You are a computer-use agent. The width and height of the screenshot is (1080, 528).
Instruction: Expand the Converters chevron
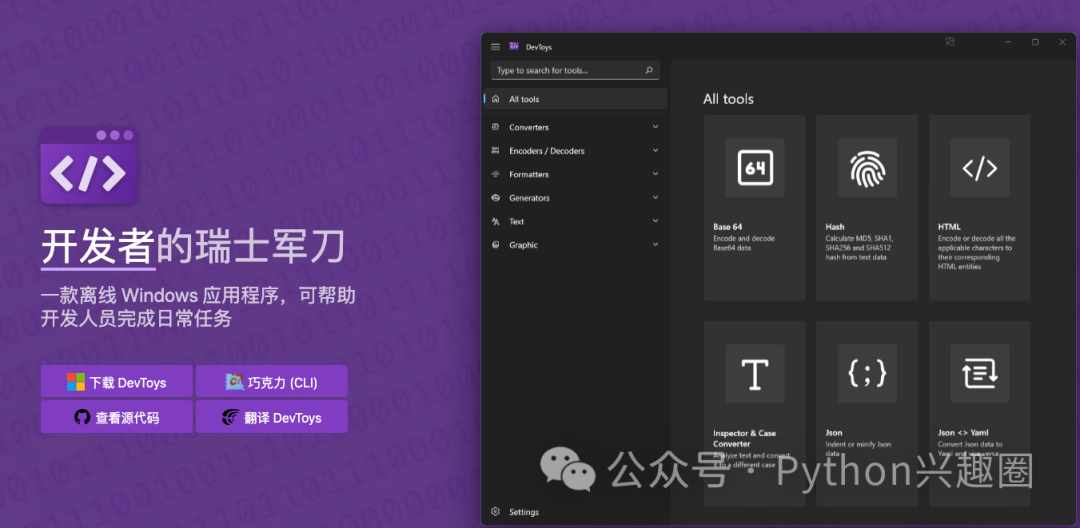tap(655, 127)
